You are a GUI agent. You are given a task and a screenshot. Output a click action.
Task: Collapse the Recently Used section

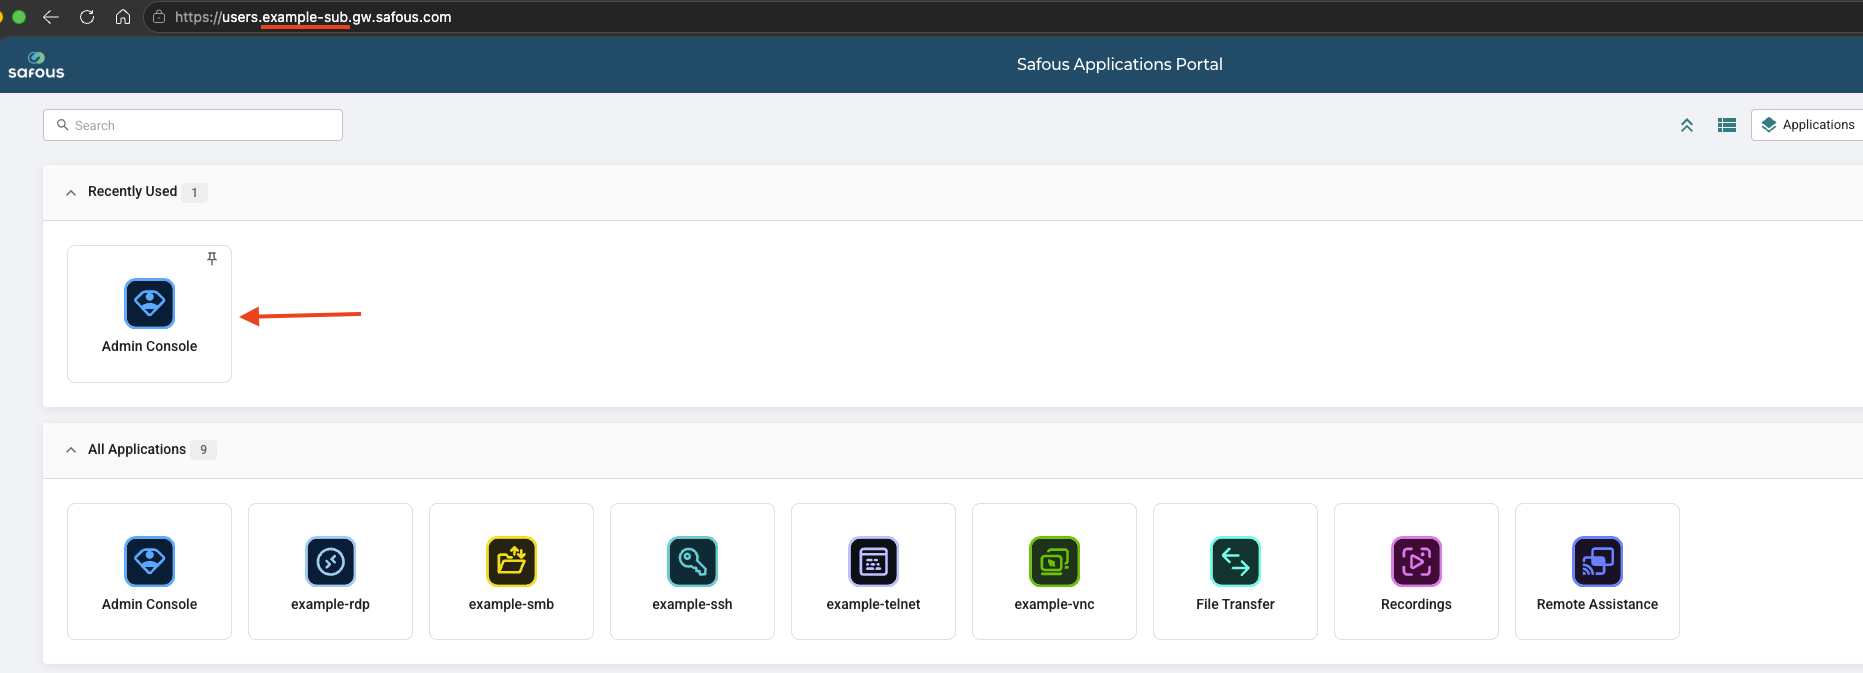(x=71, y=192)
